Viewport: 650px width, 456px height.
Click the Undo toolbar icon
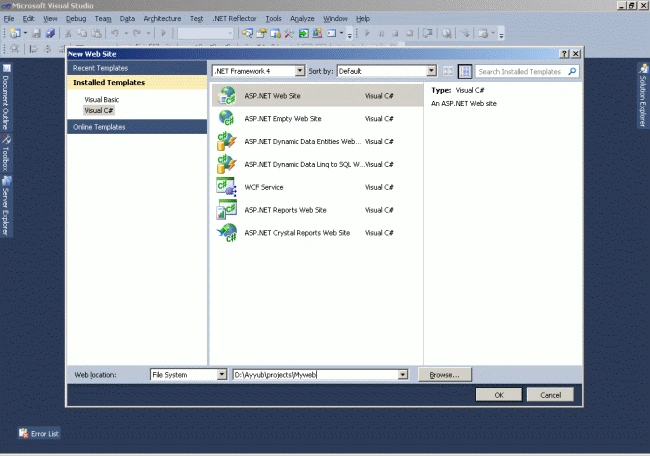[x=115, y=33]
